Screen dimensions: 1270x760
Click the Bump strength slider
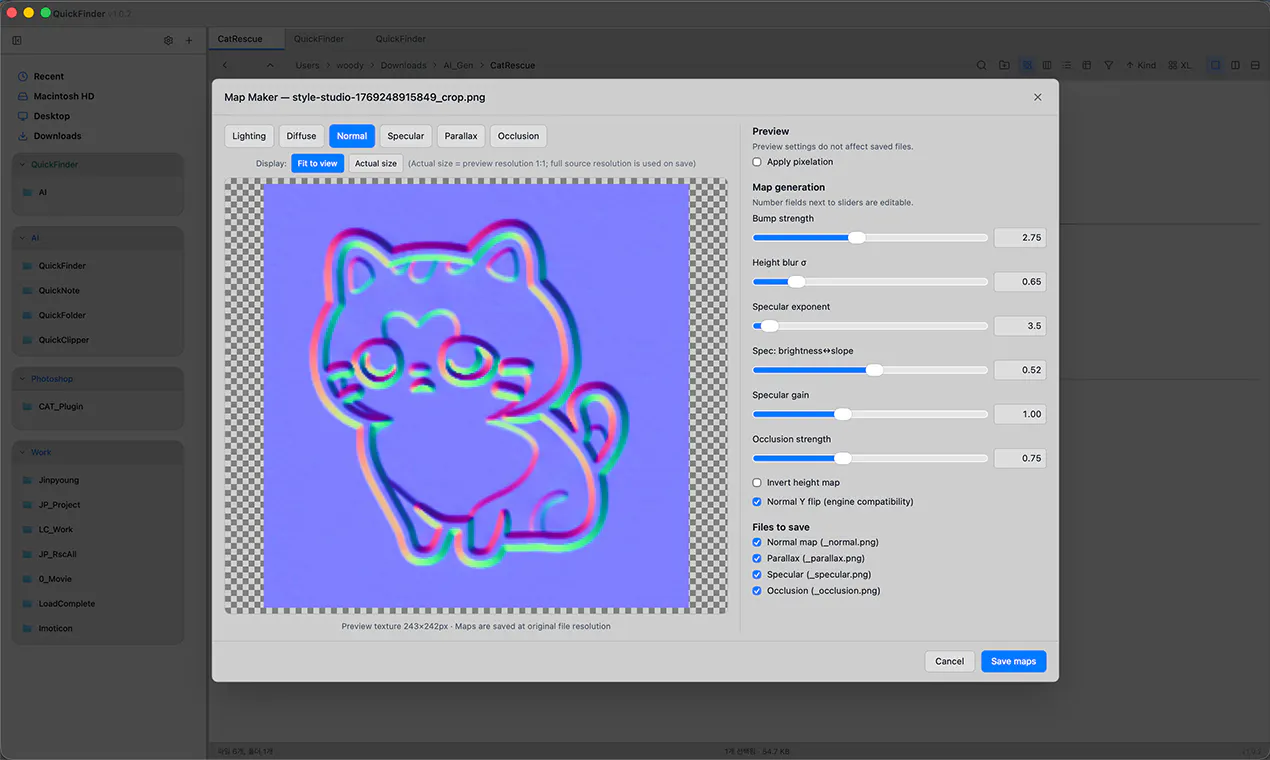pyautogui.click(x=870, y=238)
